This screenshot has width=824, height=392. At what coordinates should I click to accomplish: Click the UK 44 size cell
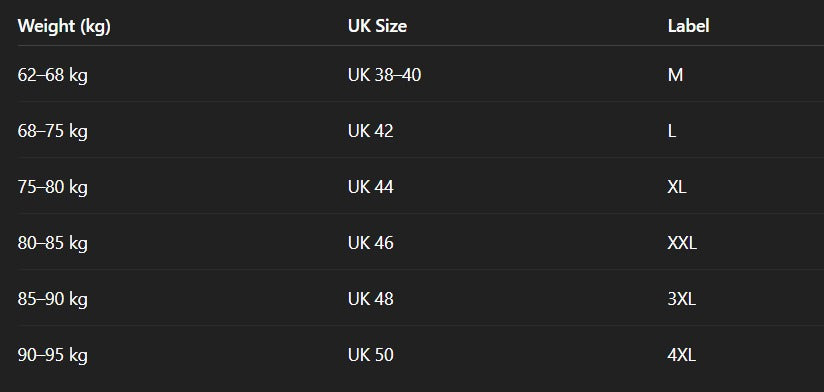click(x=370, y=187)
